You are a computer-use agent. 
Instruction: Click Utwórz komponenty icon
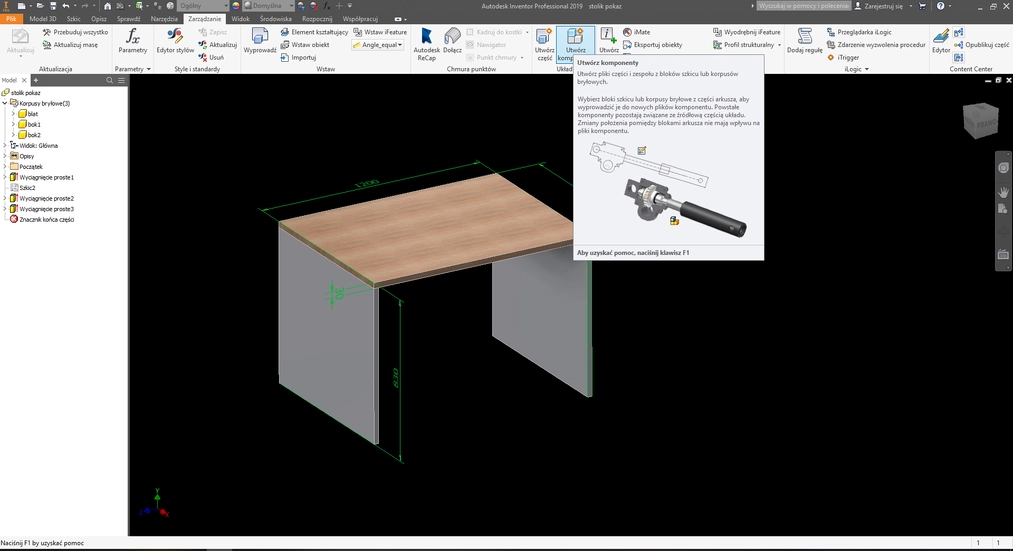pos(575,36)
